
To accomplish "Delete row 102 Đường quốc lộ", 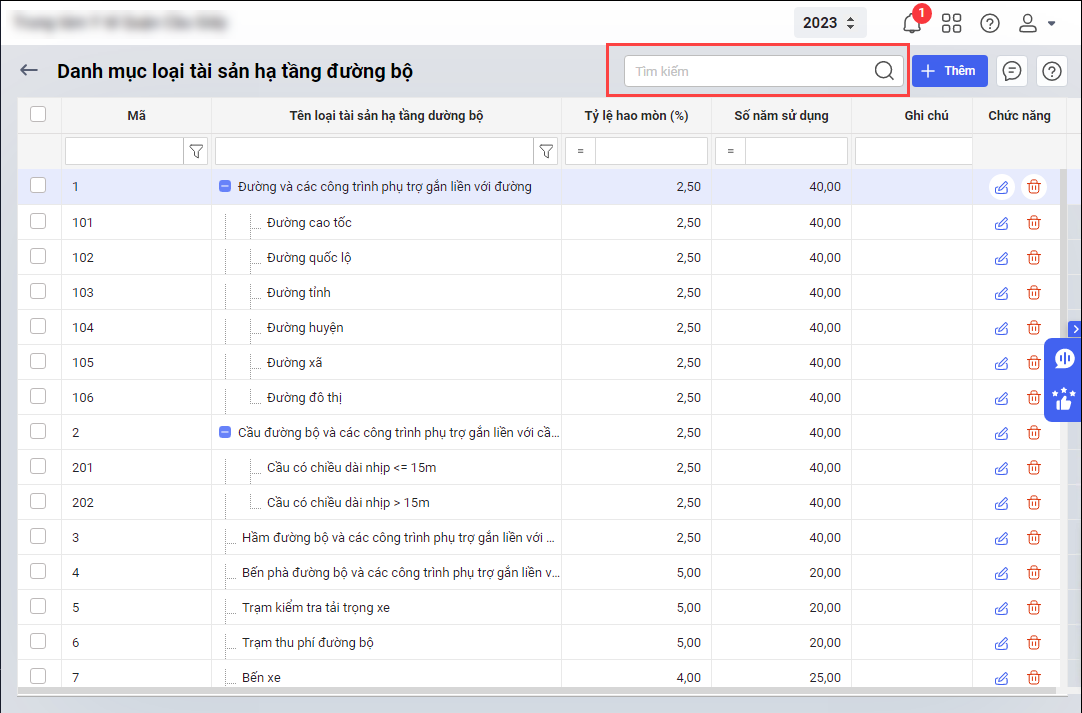I will tap(1034, 258).
